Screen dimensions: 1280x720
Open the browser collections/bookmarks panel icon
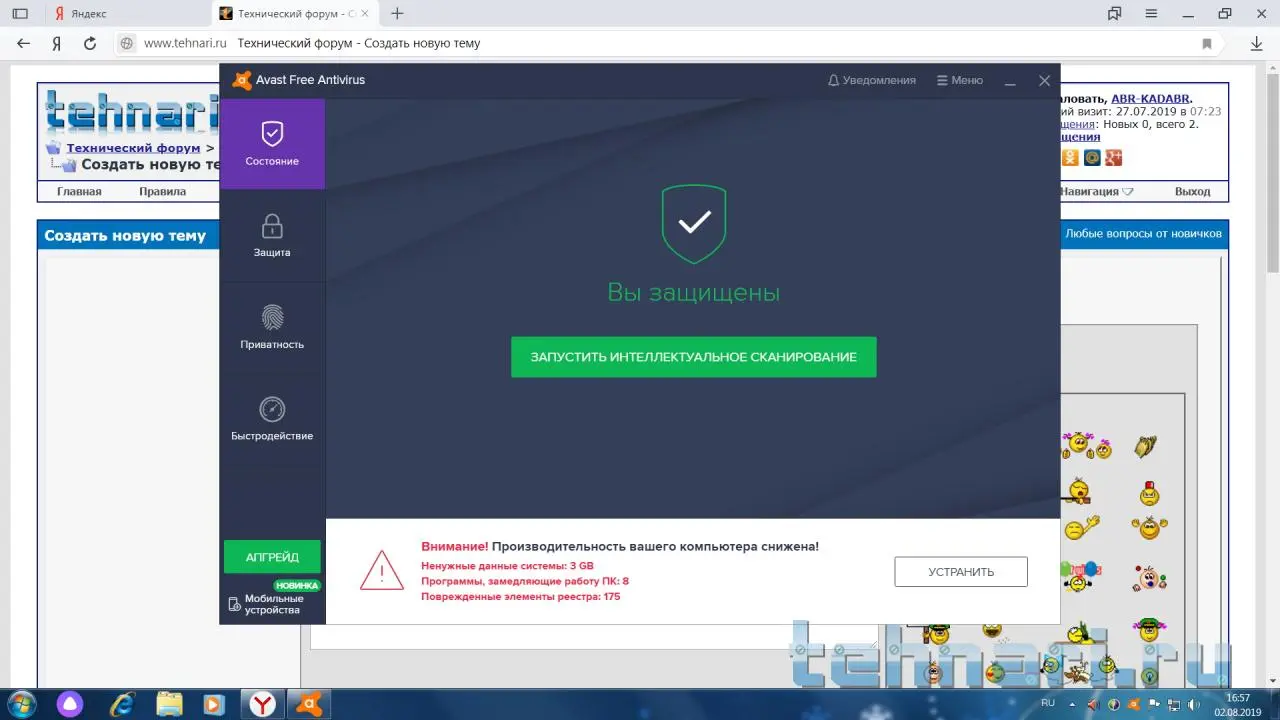tap(1115, 13)
